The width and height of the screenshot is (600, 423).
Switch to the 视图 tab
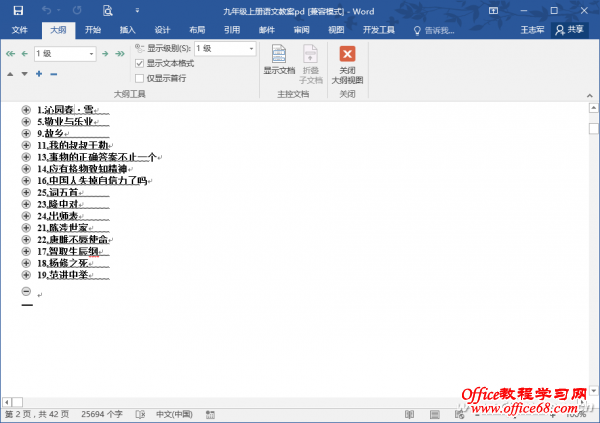(x=336, y=30)
